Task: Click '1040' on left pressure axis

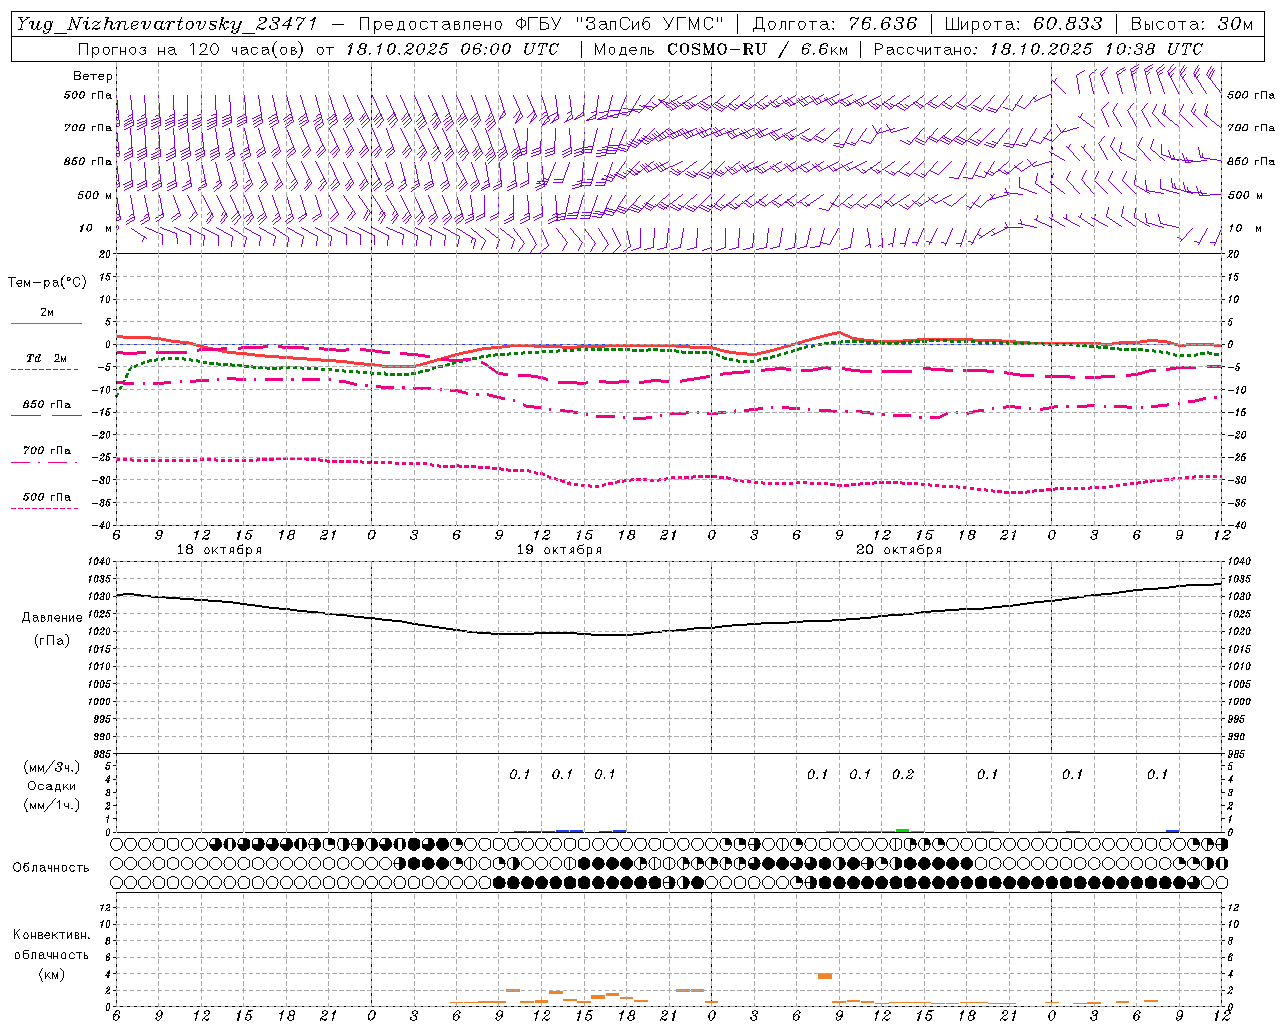Action: tap(101, 562)
